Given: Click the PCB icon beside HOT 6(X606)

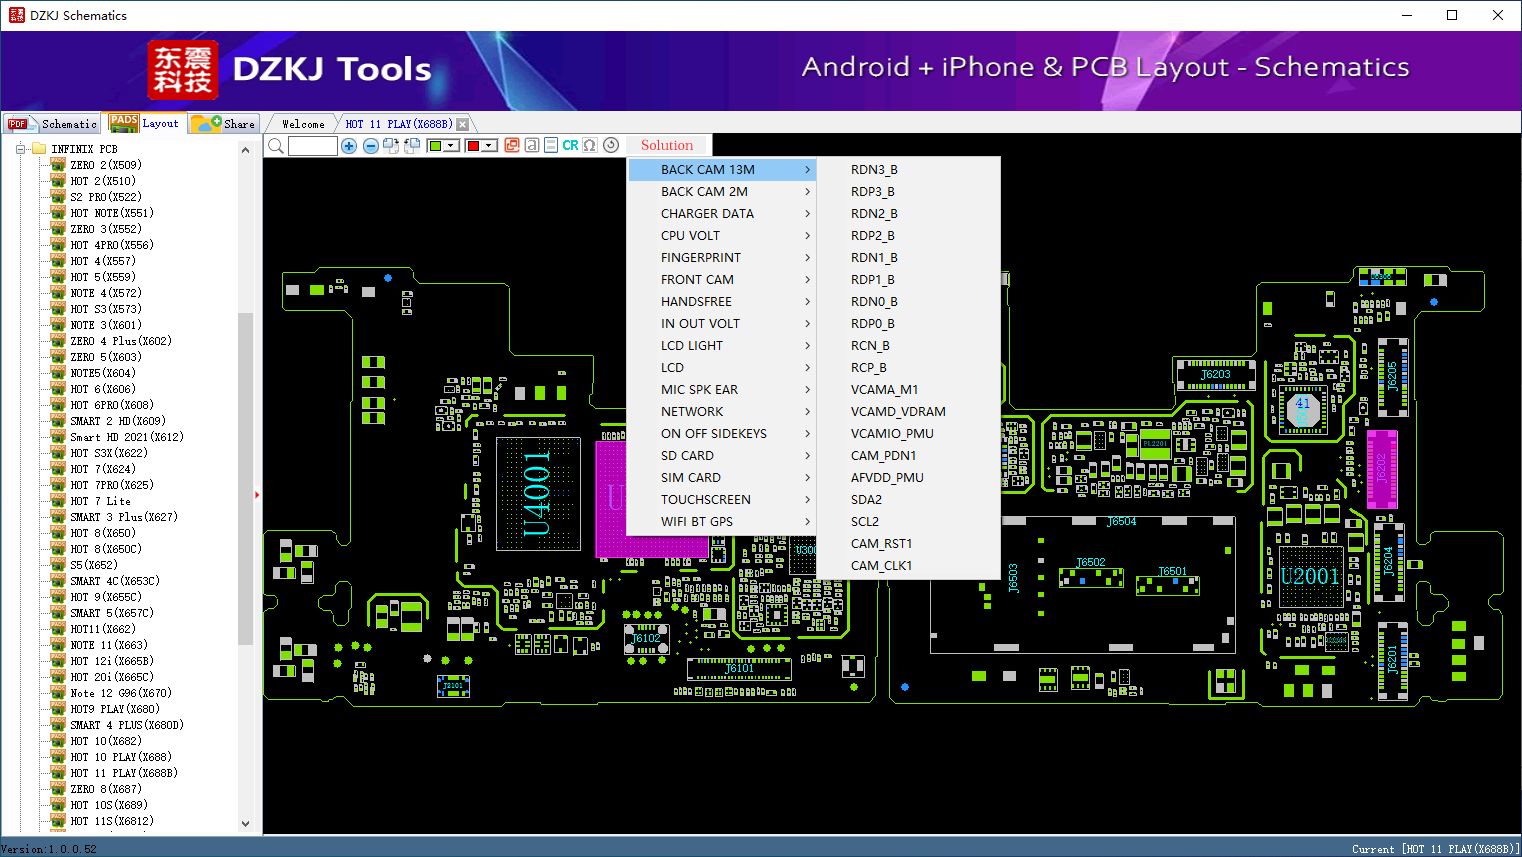Looking at the screenshot, I should pos(58,389).
